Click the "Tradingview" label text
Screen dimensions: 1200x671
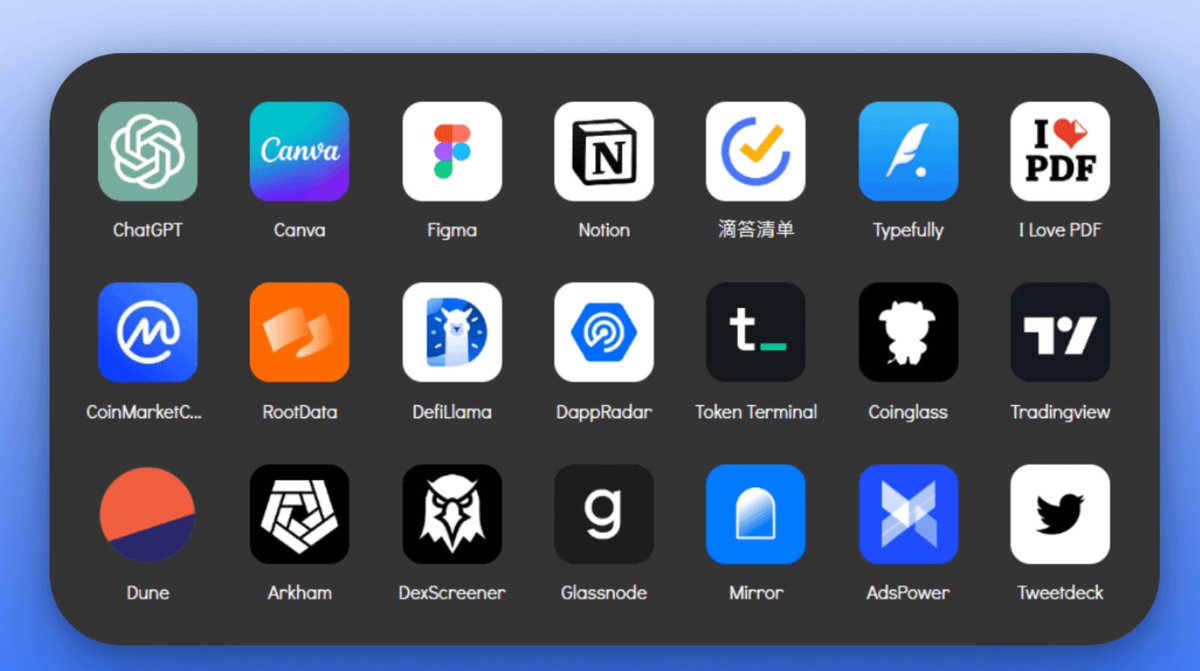[1060, 413]
